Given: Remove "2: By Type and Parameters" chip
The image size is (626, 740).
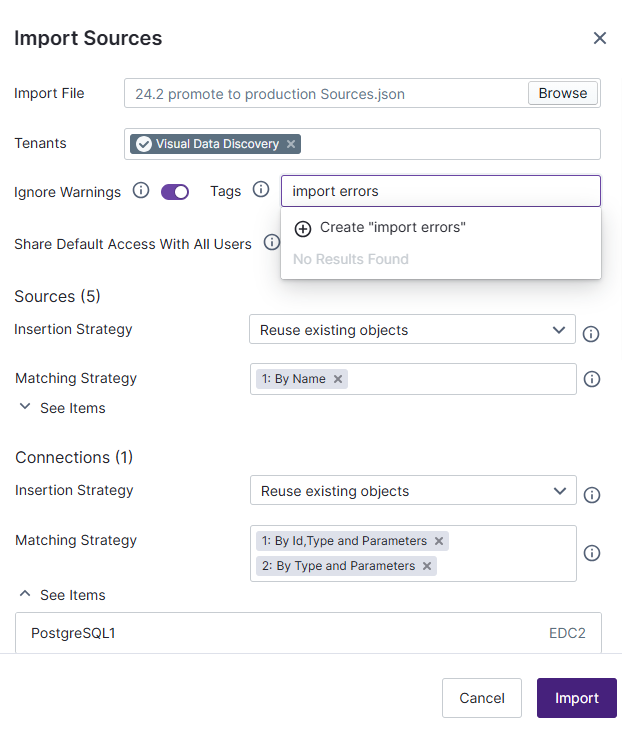Looking at the screenshot, I should pyautogui.click(x=427, y=566).
